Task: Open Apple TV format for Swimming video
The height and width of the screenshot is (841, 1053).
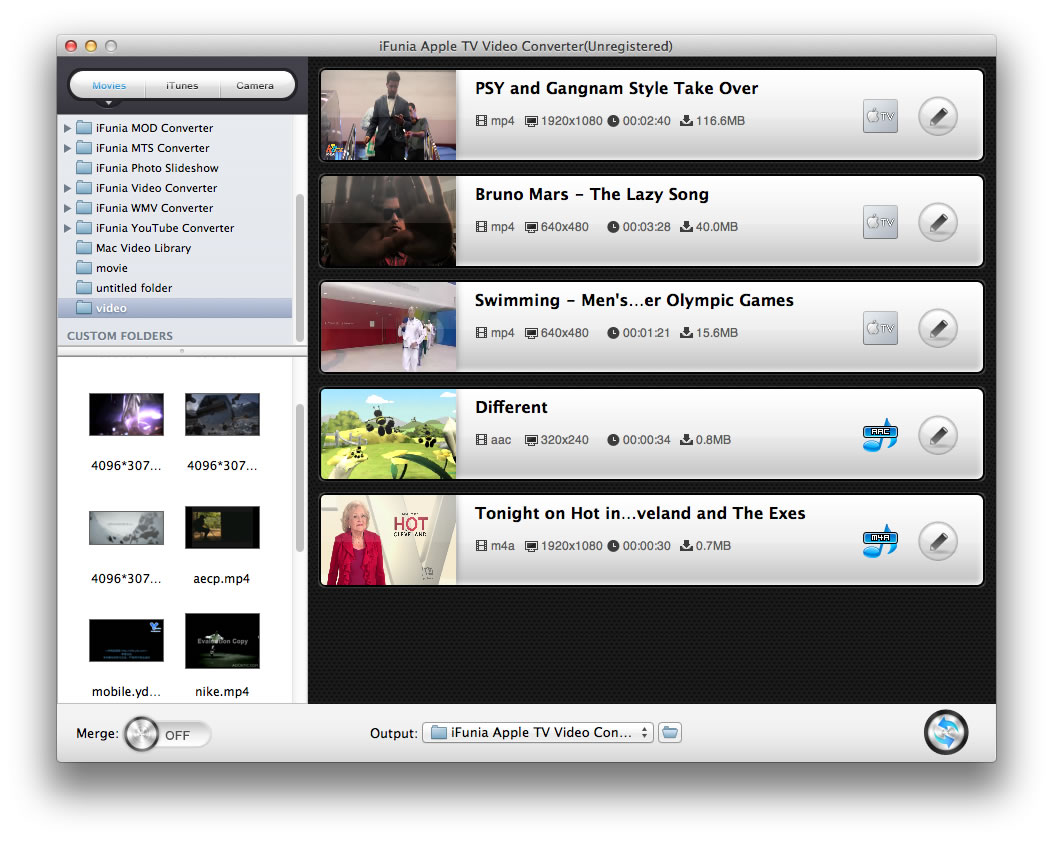Action: point(880,328)
